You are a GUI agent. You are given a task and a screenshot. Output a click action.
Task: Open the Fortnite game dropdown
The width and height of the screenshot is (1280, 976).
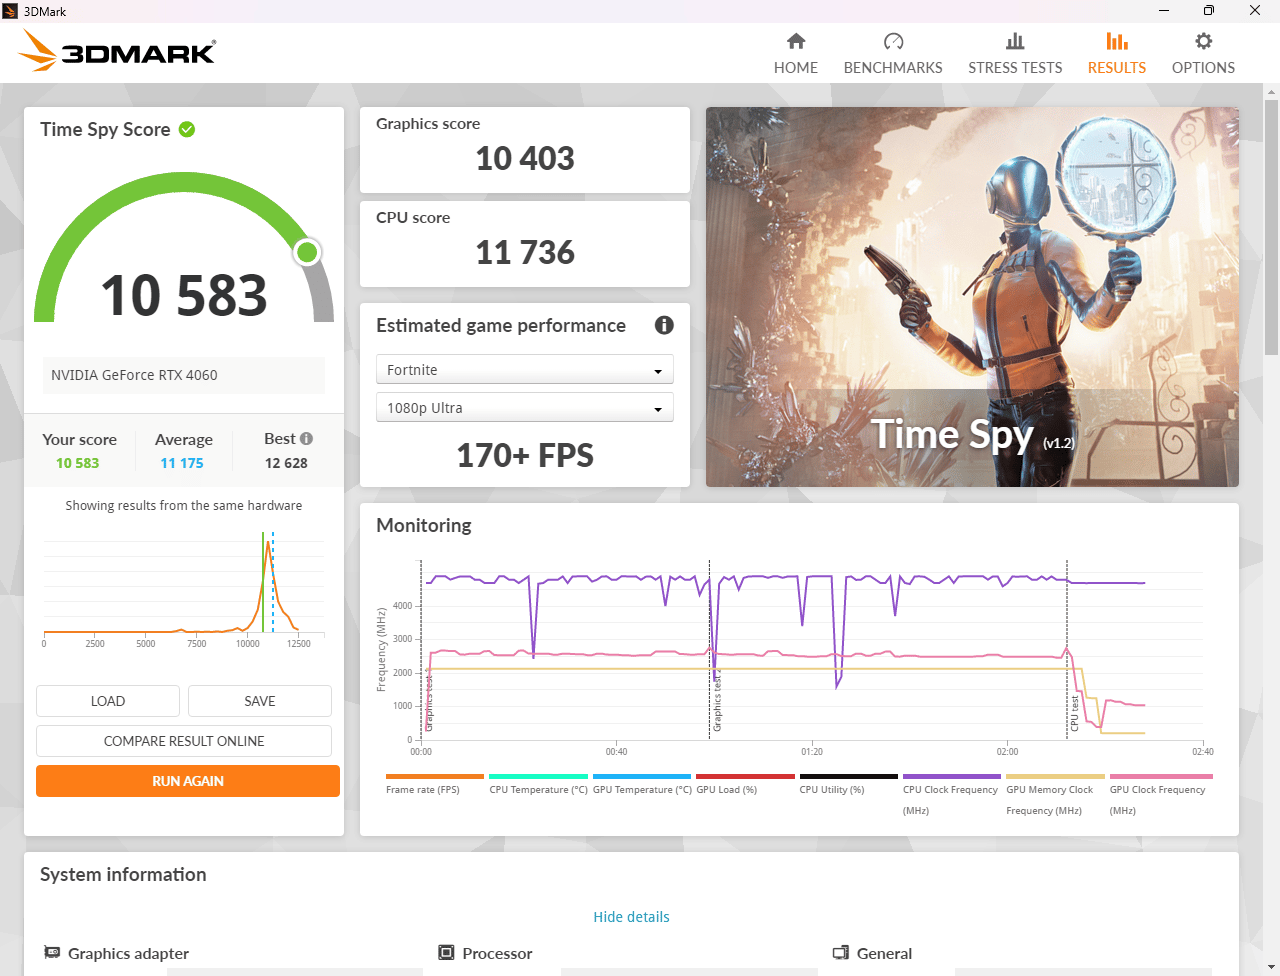pos(525,370)
